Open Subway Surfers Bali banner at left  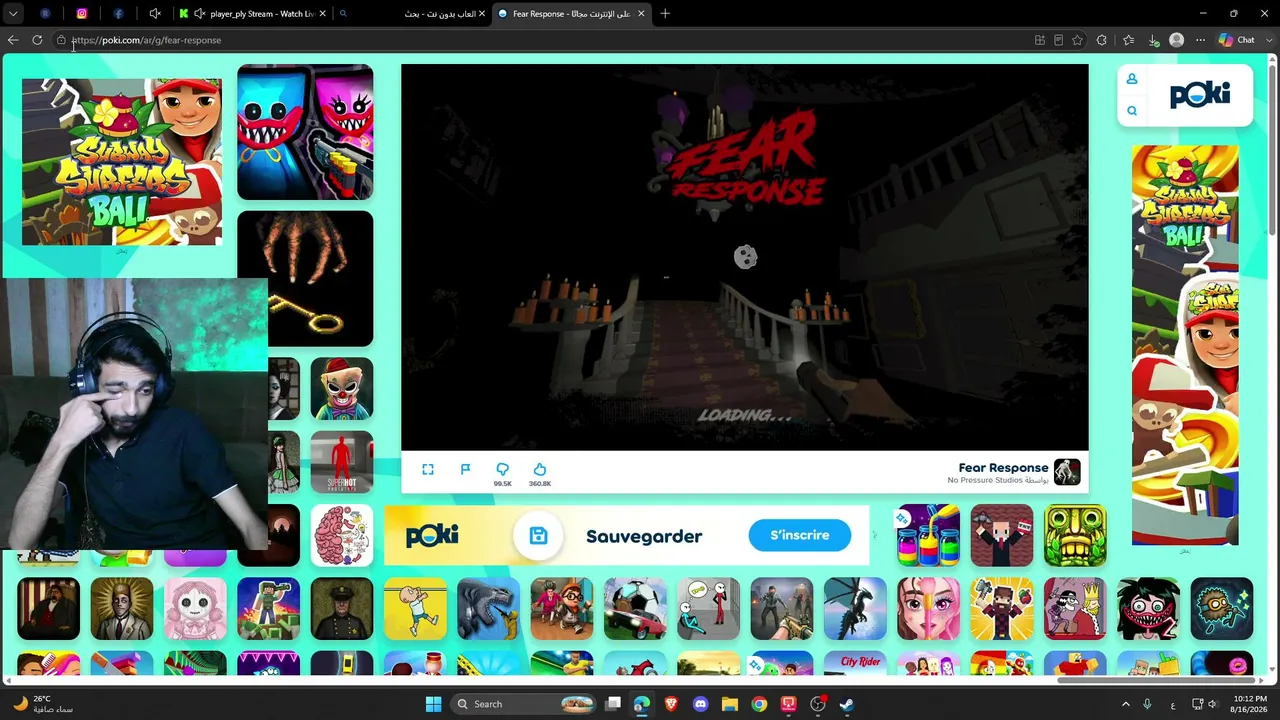click(122, 162)
